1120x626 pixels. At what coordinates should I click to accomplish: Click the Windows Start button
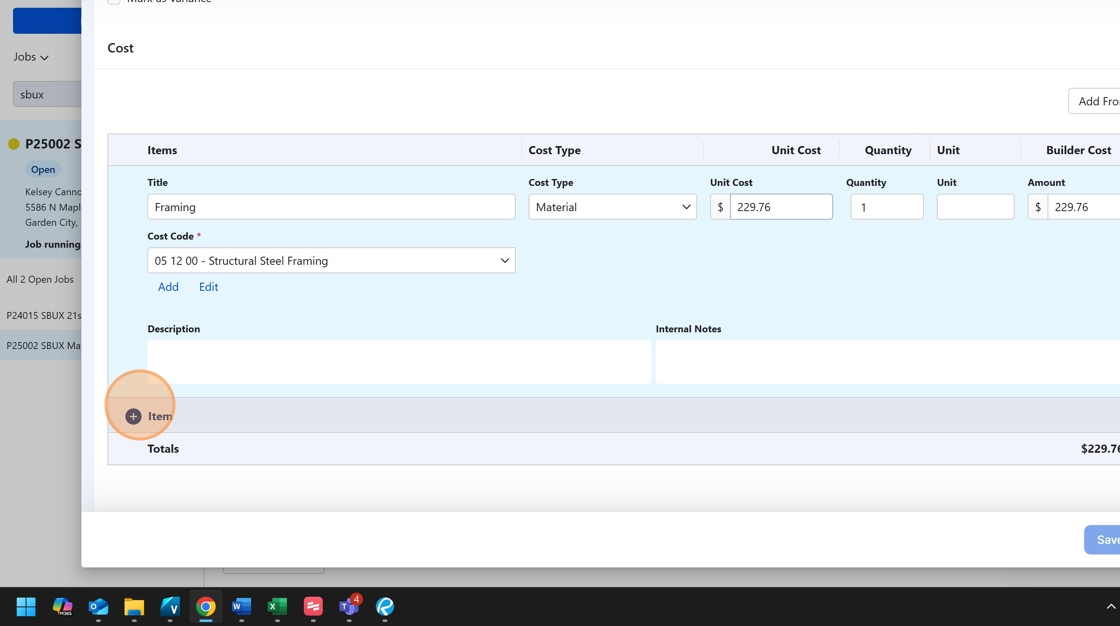pyautogui.click(x=26, y=606)
